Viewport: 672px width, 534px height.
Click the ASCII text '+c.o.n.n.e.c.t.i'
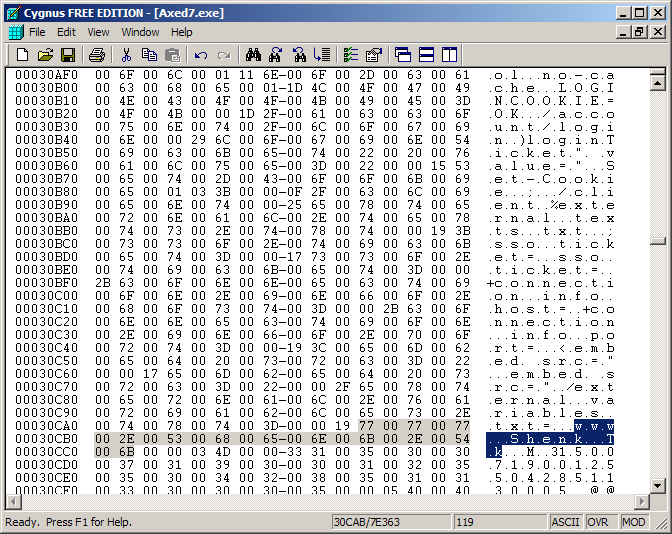coord(551,283)
